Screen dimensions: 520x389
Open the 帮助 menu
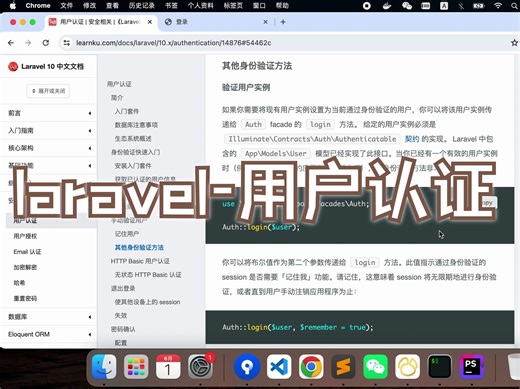pyautogui.click(x=282, y=5)
